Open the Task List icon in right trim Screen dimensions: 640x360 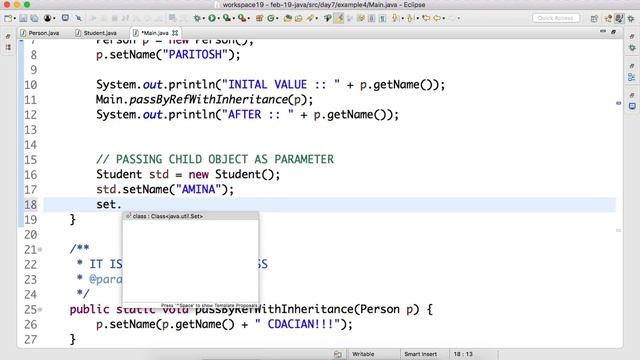tap(632, 106)
